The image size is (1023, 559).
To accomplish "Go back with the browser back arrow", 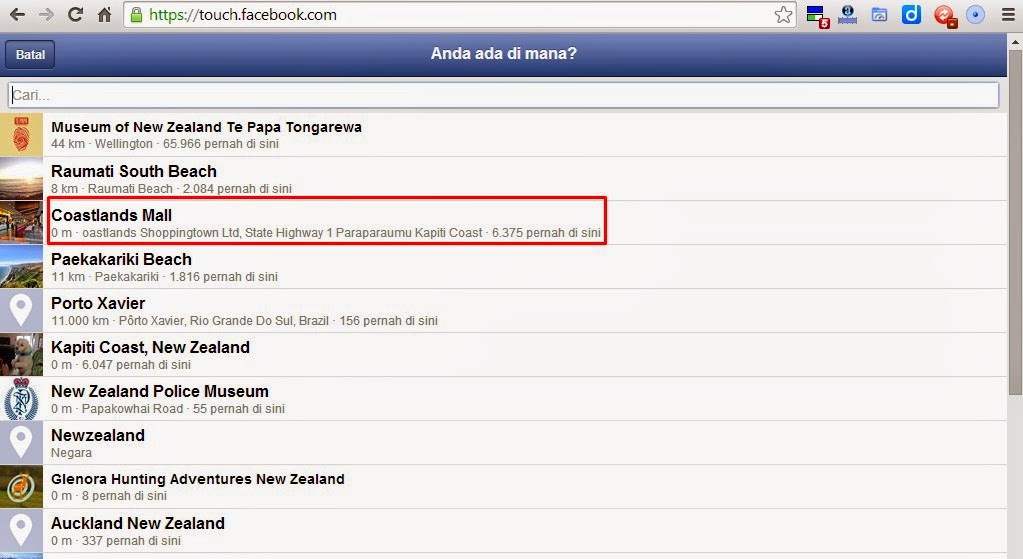I will (x=17, y=14).
